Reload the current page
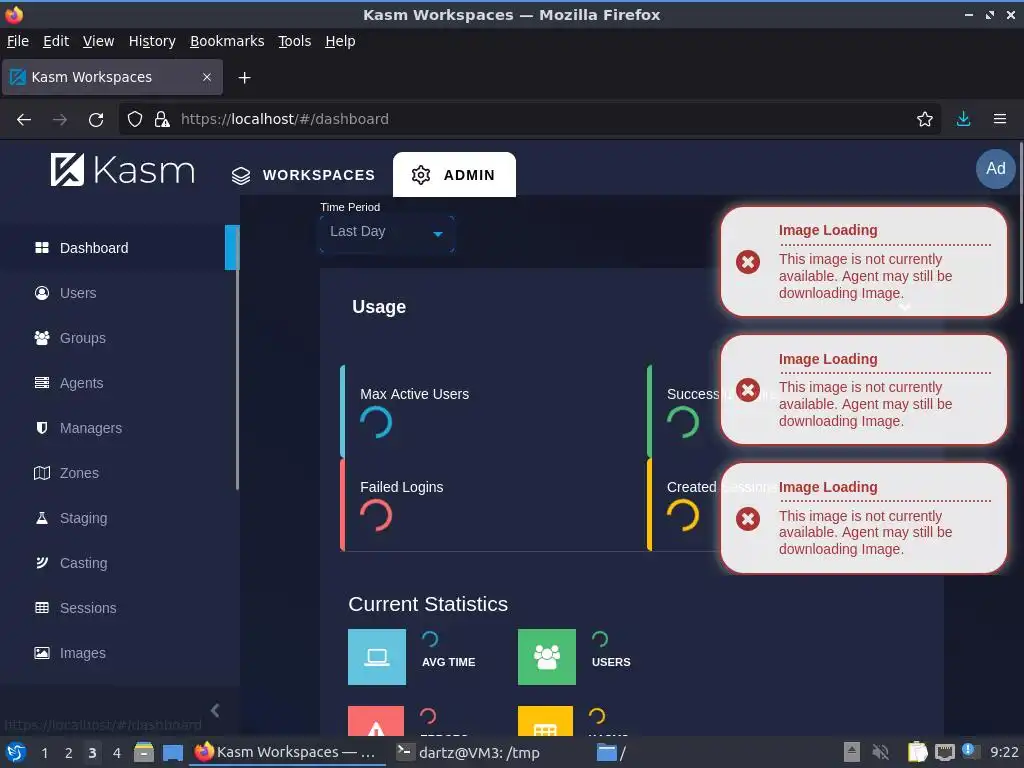Image resolution: width=1024 pixels, height=768 pixels. click(96, 120)
